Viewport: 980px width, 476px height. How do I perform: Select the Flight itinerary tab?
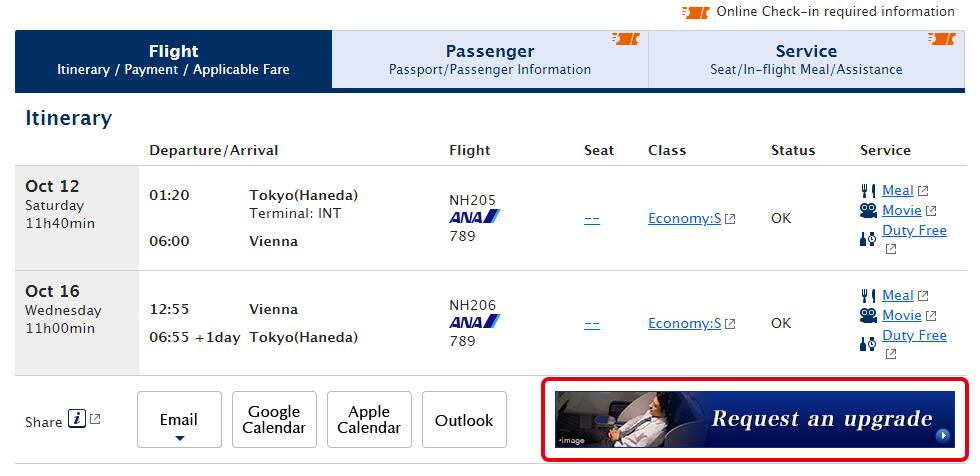(173, 59)
